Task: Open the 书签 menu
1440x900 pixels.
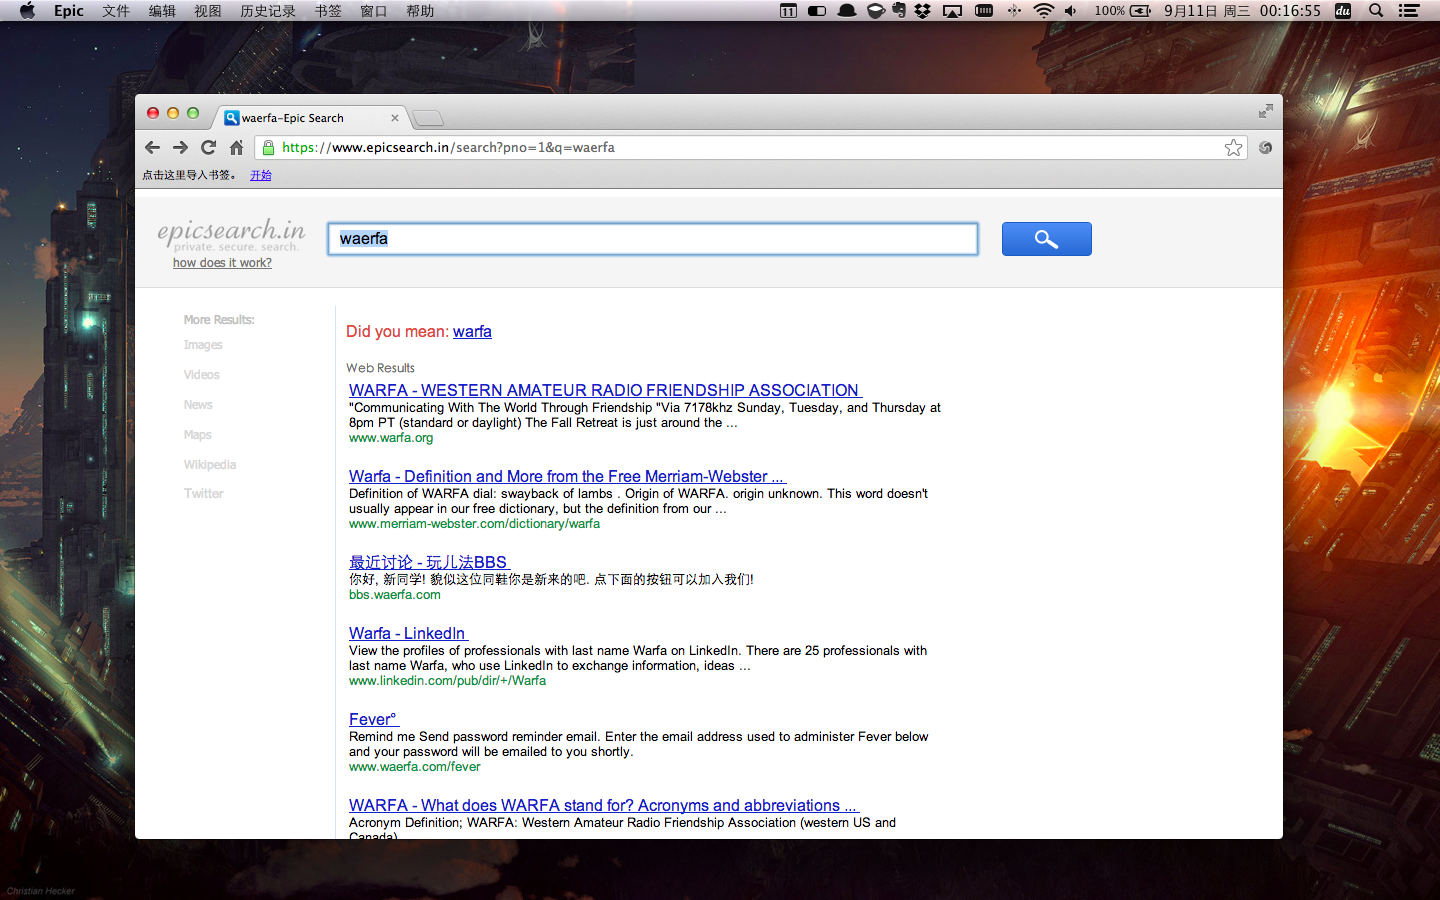Action: [328, 11]
